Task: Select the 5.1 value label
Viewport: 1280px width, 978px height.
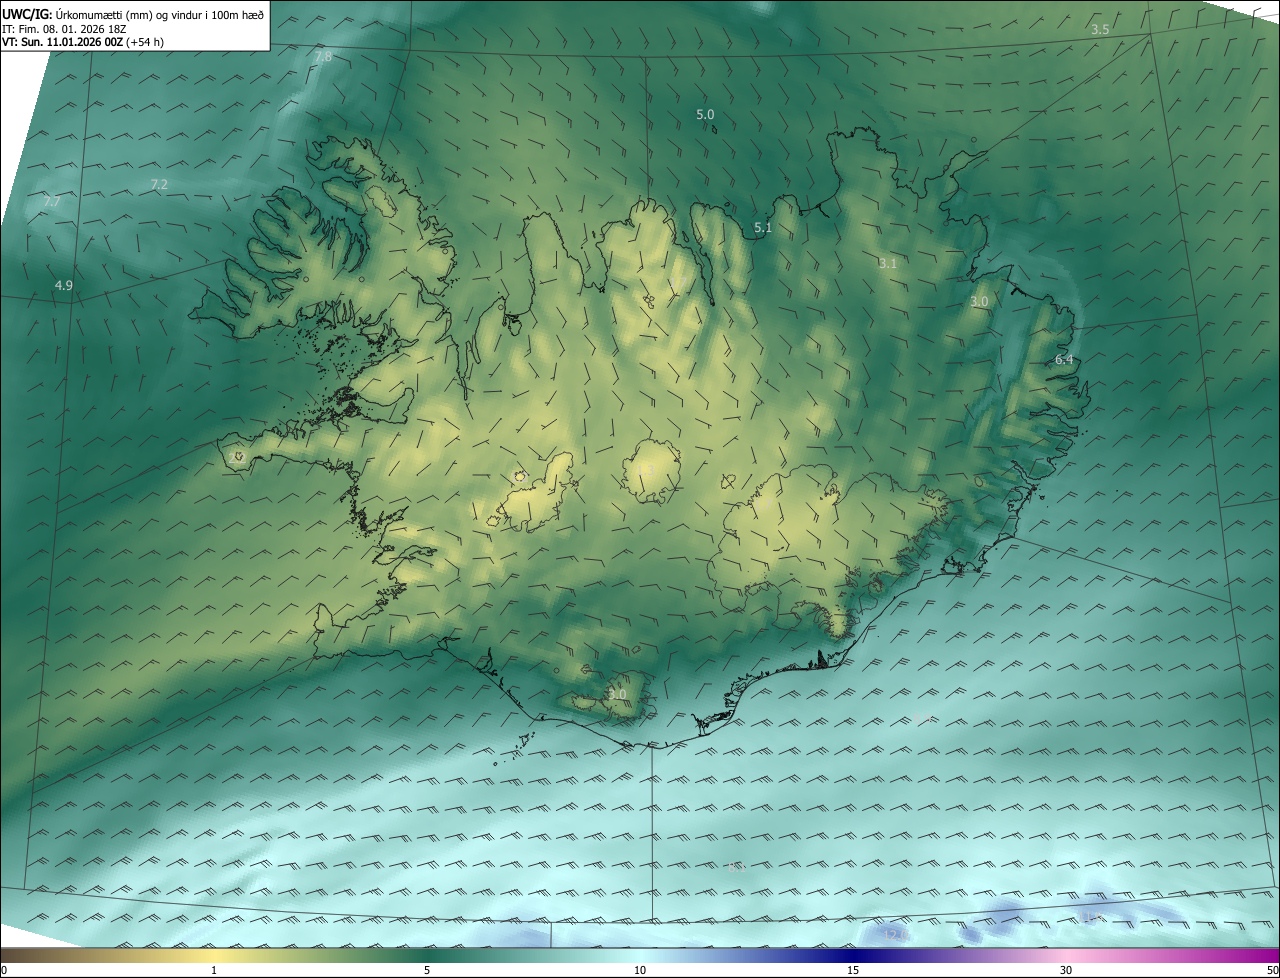Action: pyautogui.click(x=763, y=227)
